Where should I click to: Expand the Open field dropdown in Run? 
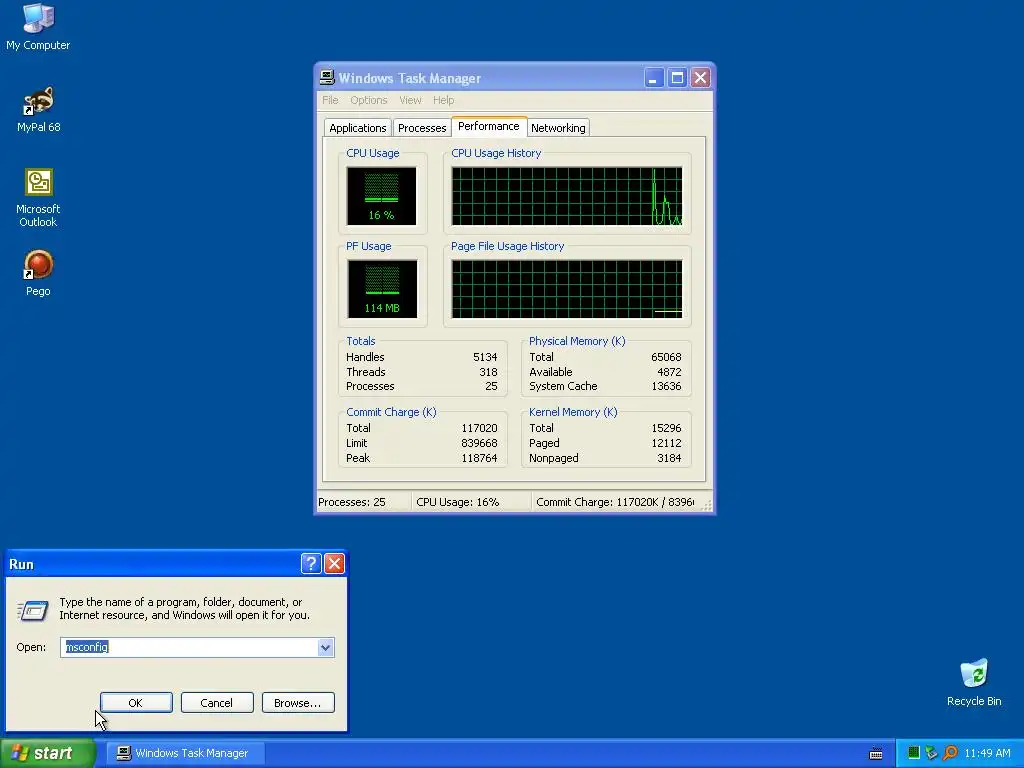click(325, 647)
